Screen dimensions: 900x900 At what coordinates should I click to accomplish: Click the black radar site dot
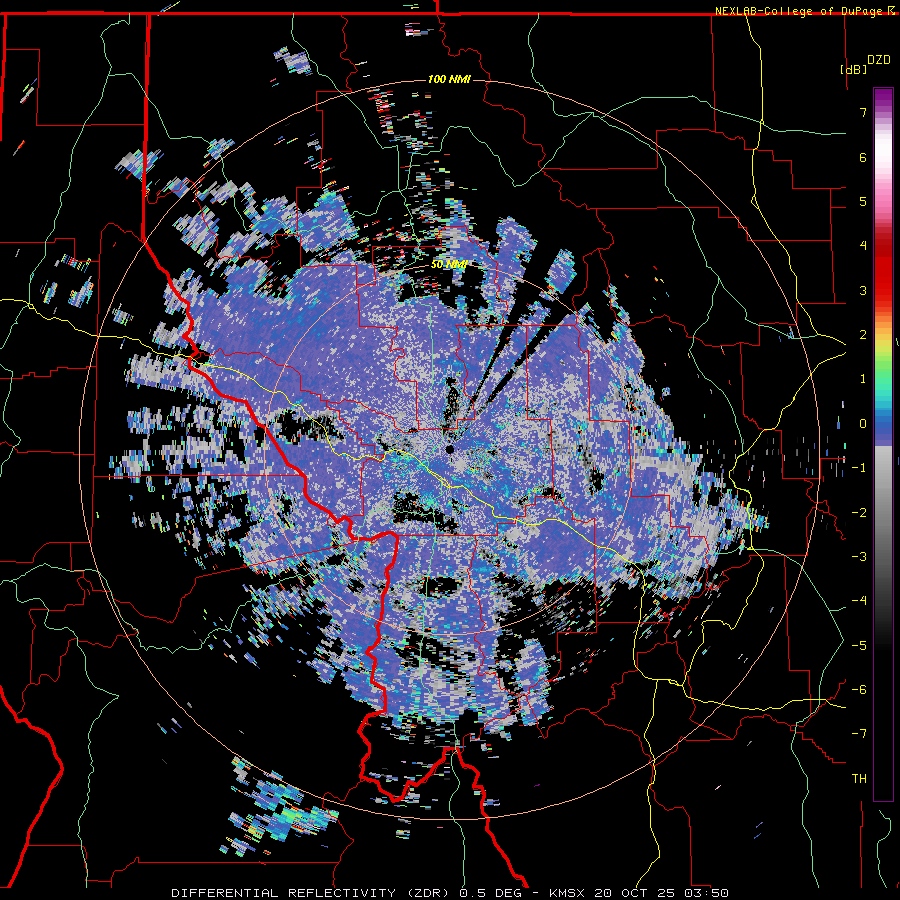450,449
